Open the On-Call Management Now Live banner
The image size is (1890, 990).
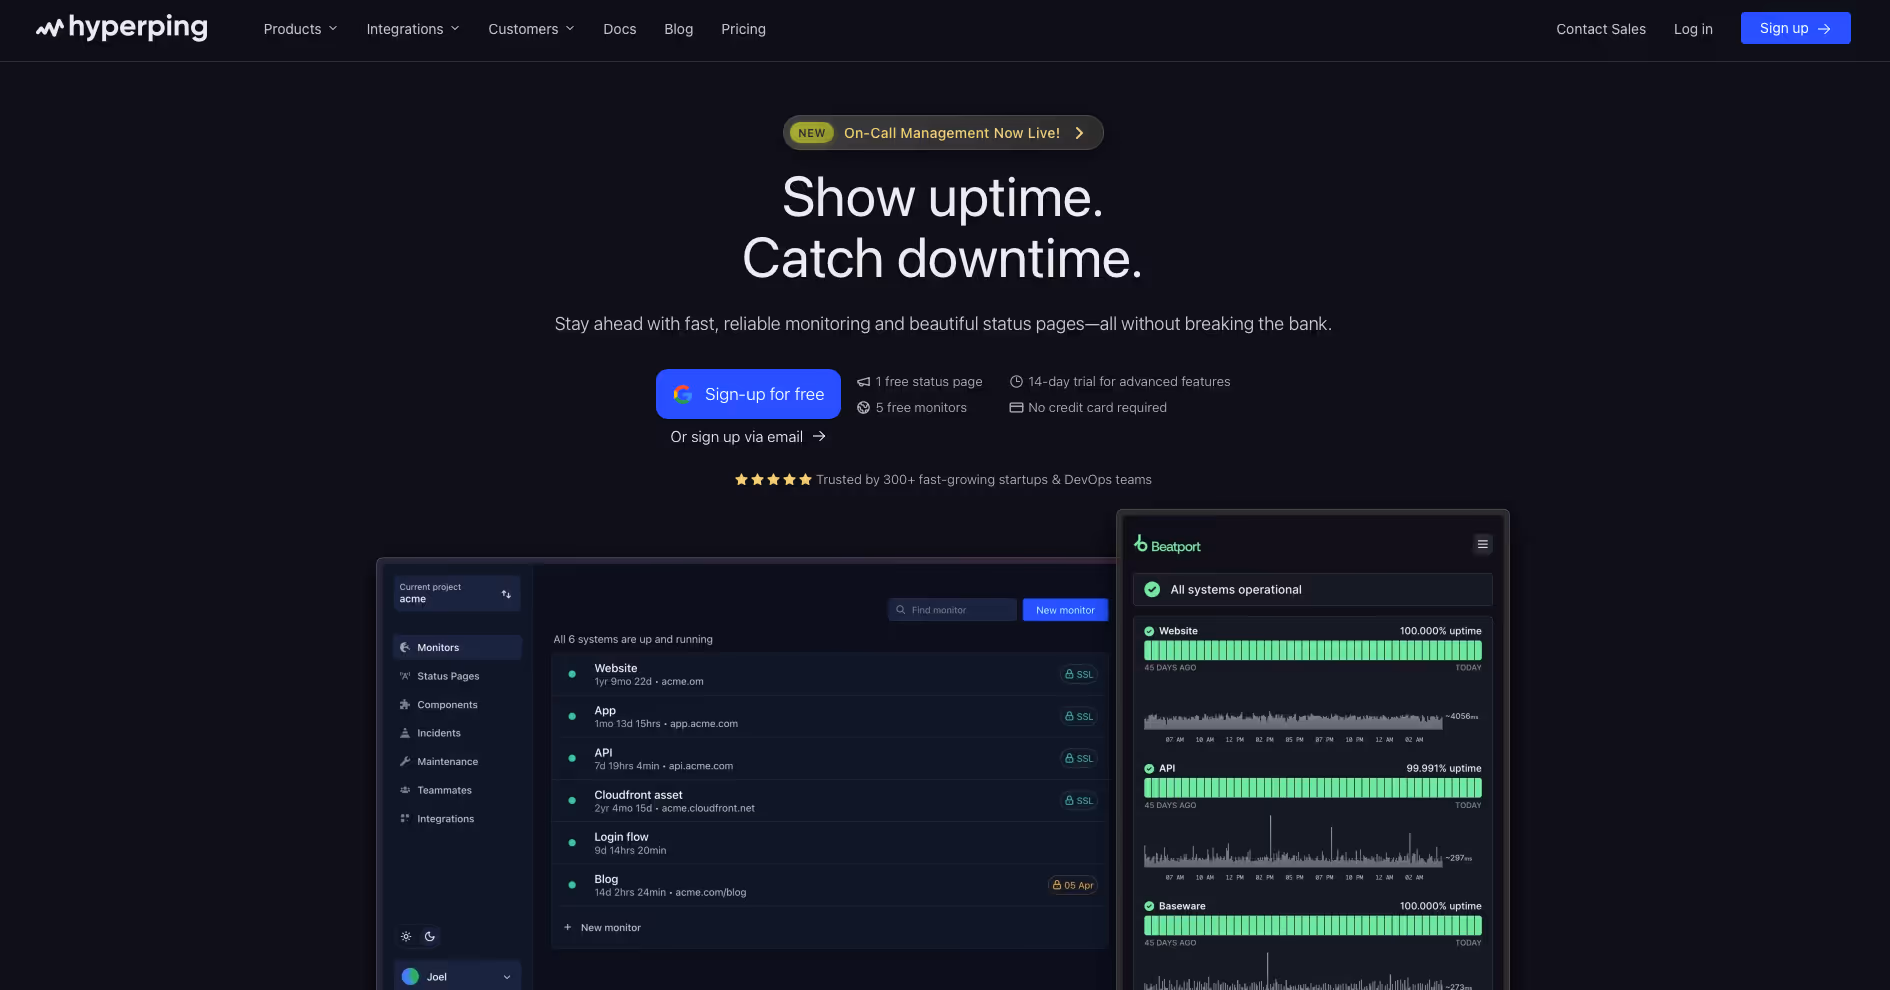tap(943, 133)
